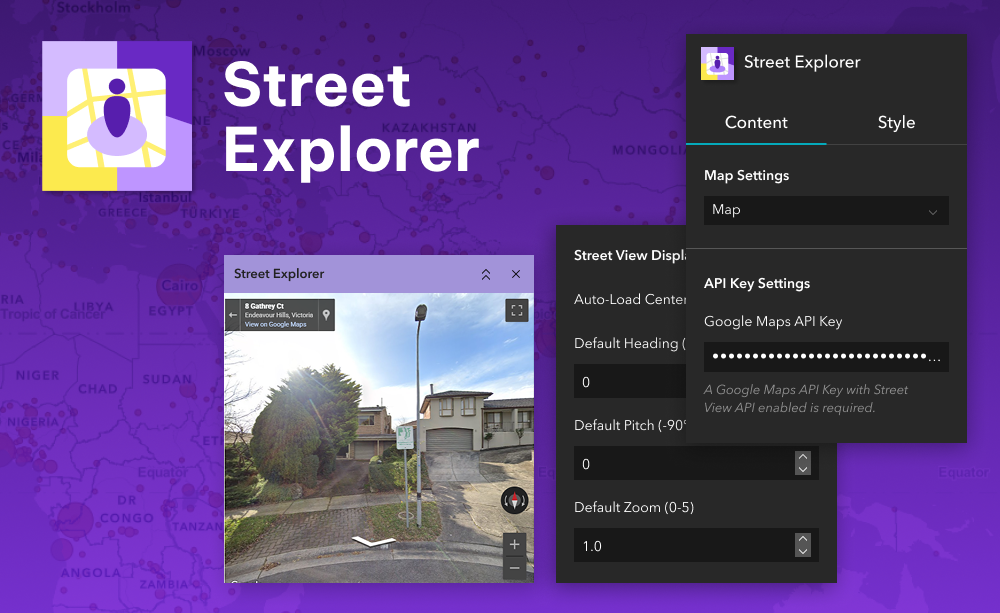This screenshot has height=613, width=1000.
Task: Zoom in on the street view
Action: tap(514, 545)
